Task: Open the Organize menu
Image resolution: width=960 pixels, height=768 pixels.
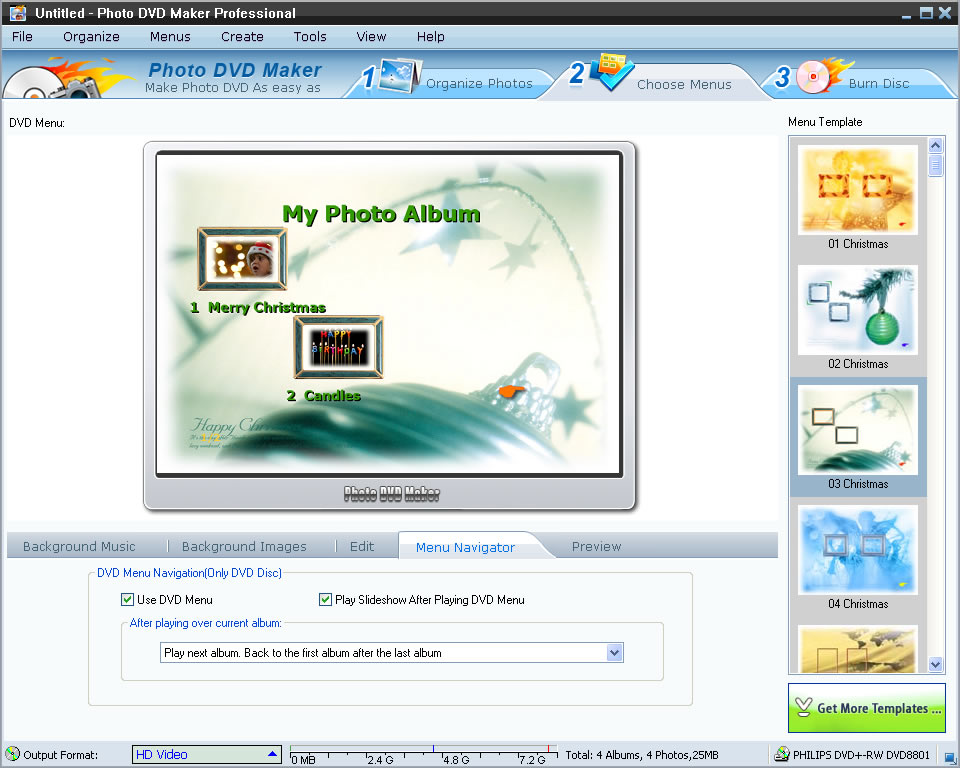Action: click(91, 37)
